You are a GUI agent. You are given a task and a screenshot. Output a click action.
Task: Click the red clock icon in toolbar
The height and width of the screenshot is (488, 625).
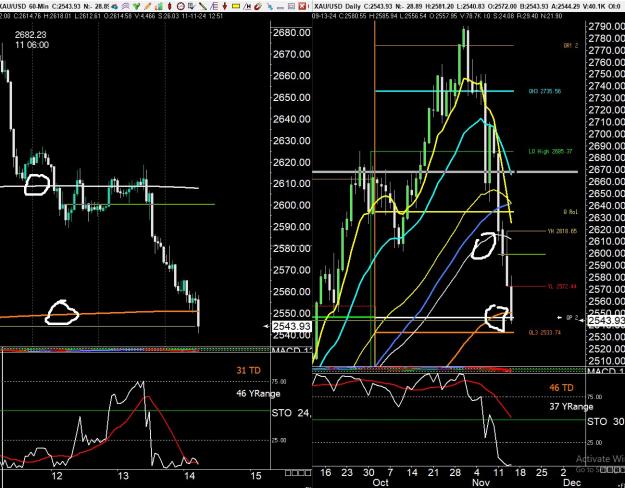[x=181, y=6]
